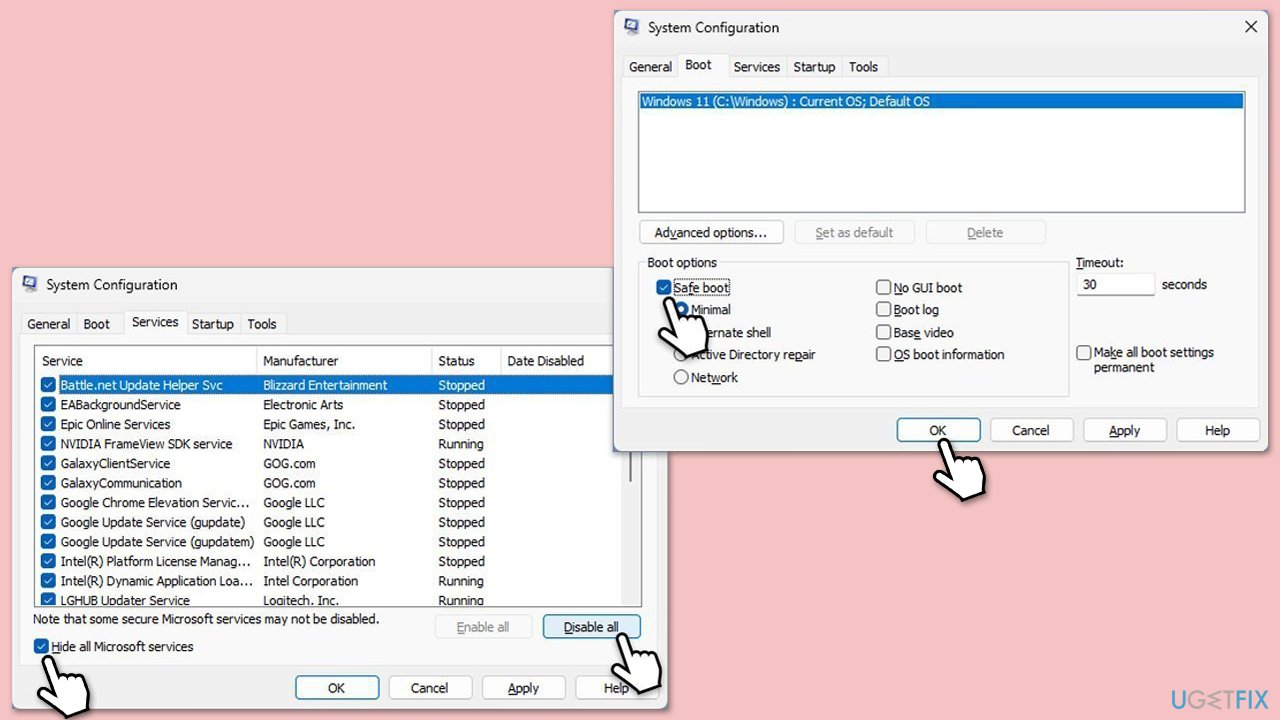Click the System Configuration icon in Boot window title bar
The height and width of the screenshot is (720, 1280).
click(631, 27)
